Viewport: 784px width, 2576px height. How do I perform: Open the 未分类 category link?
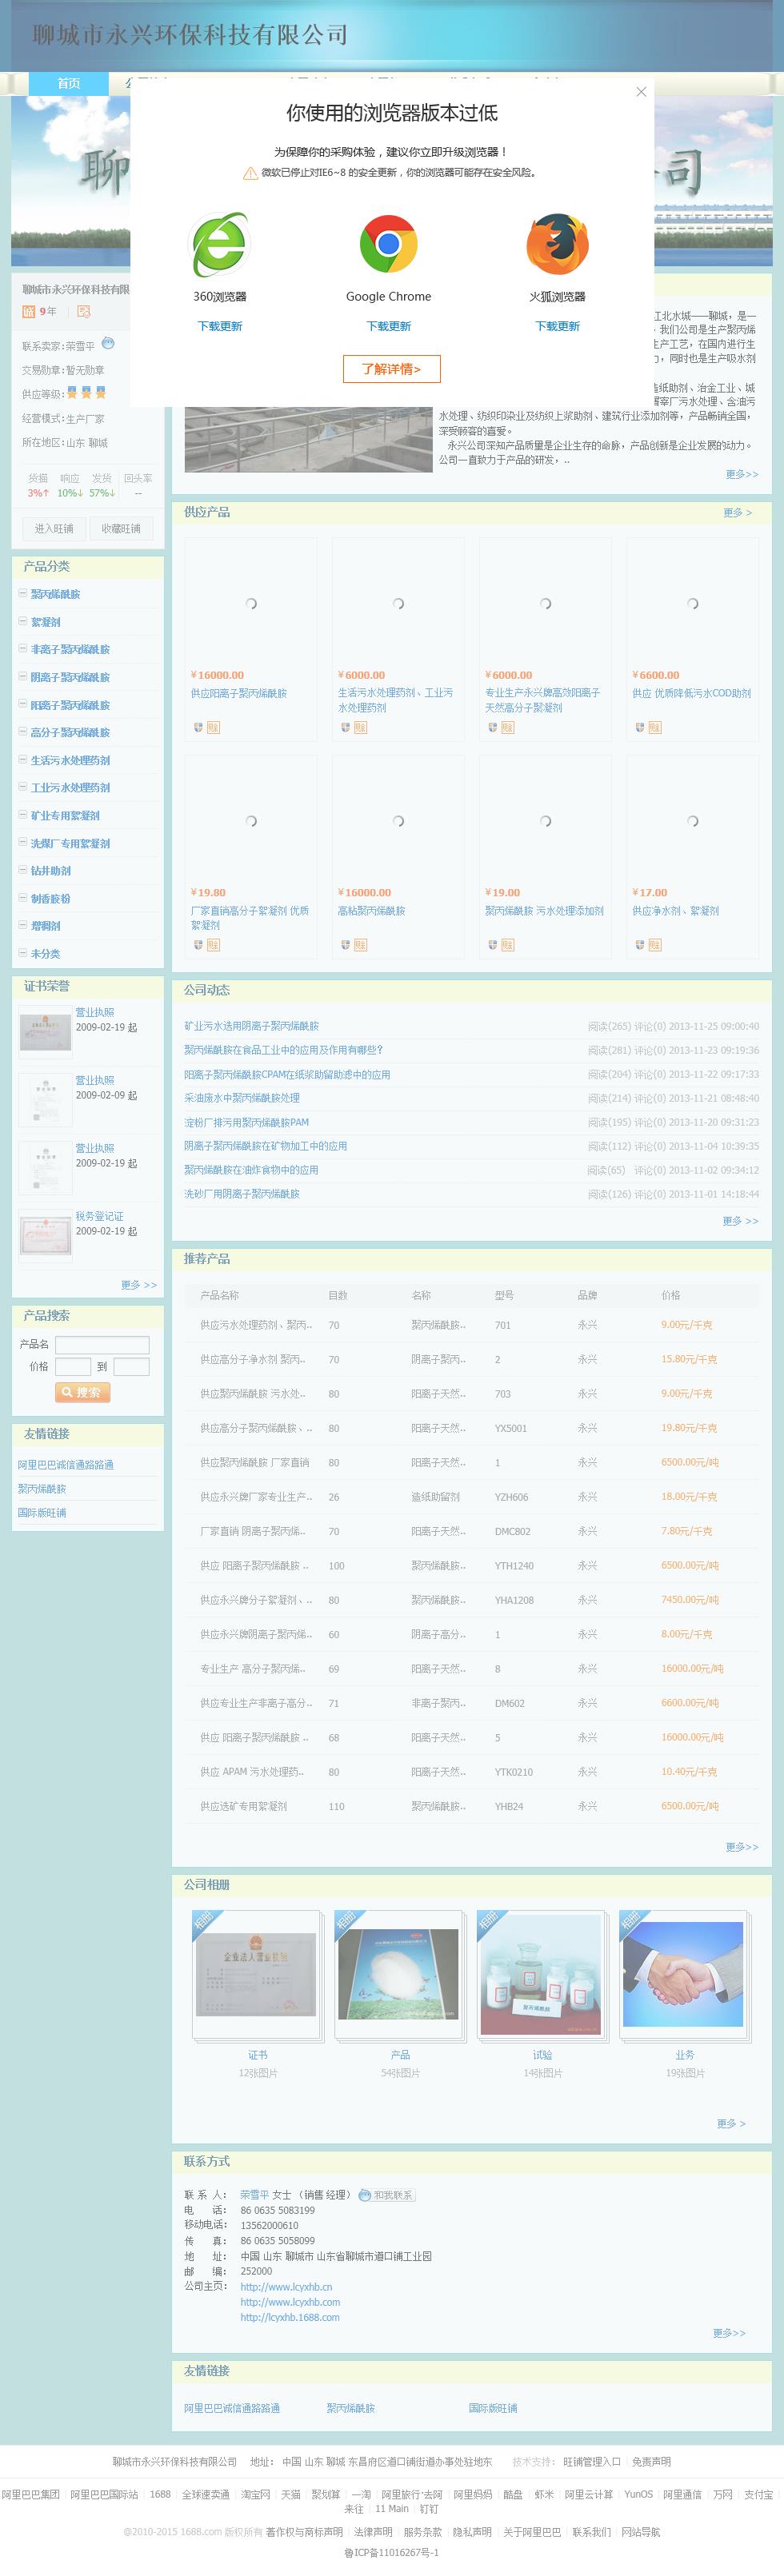45,953
